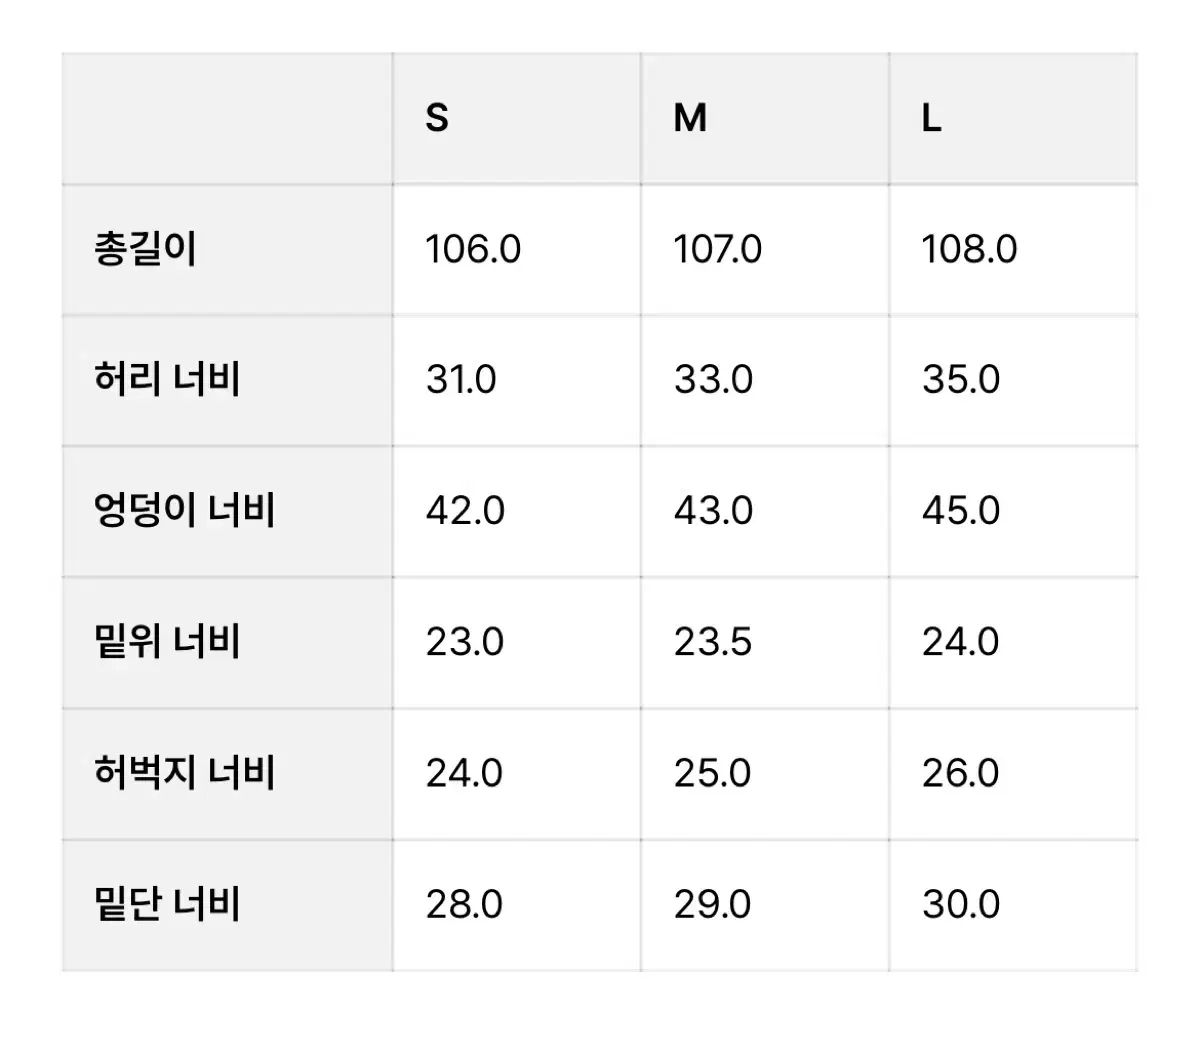Select the M size column header
The height and width of the screenshot is (1052, 1200).
pyautogui.click(x=690, y=119)
